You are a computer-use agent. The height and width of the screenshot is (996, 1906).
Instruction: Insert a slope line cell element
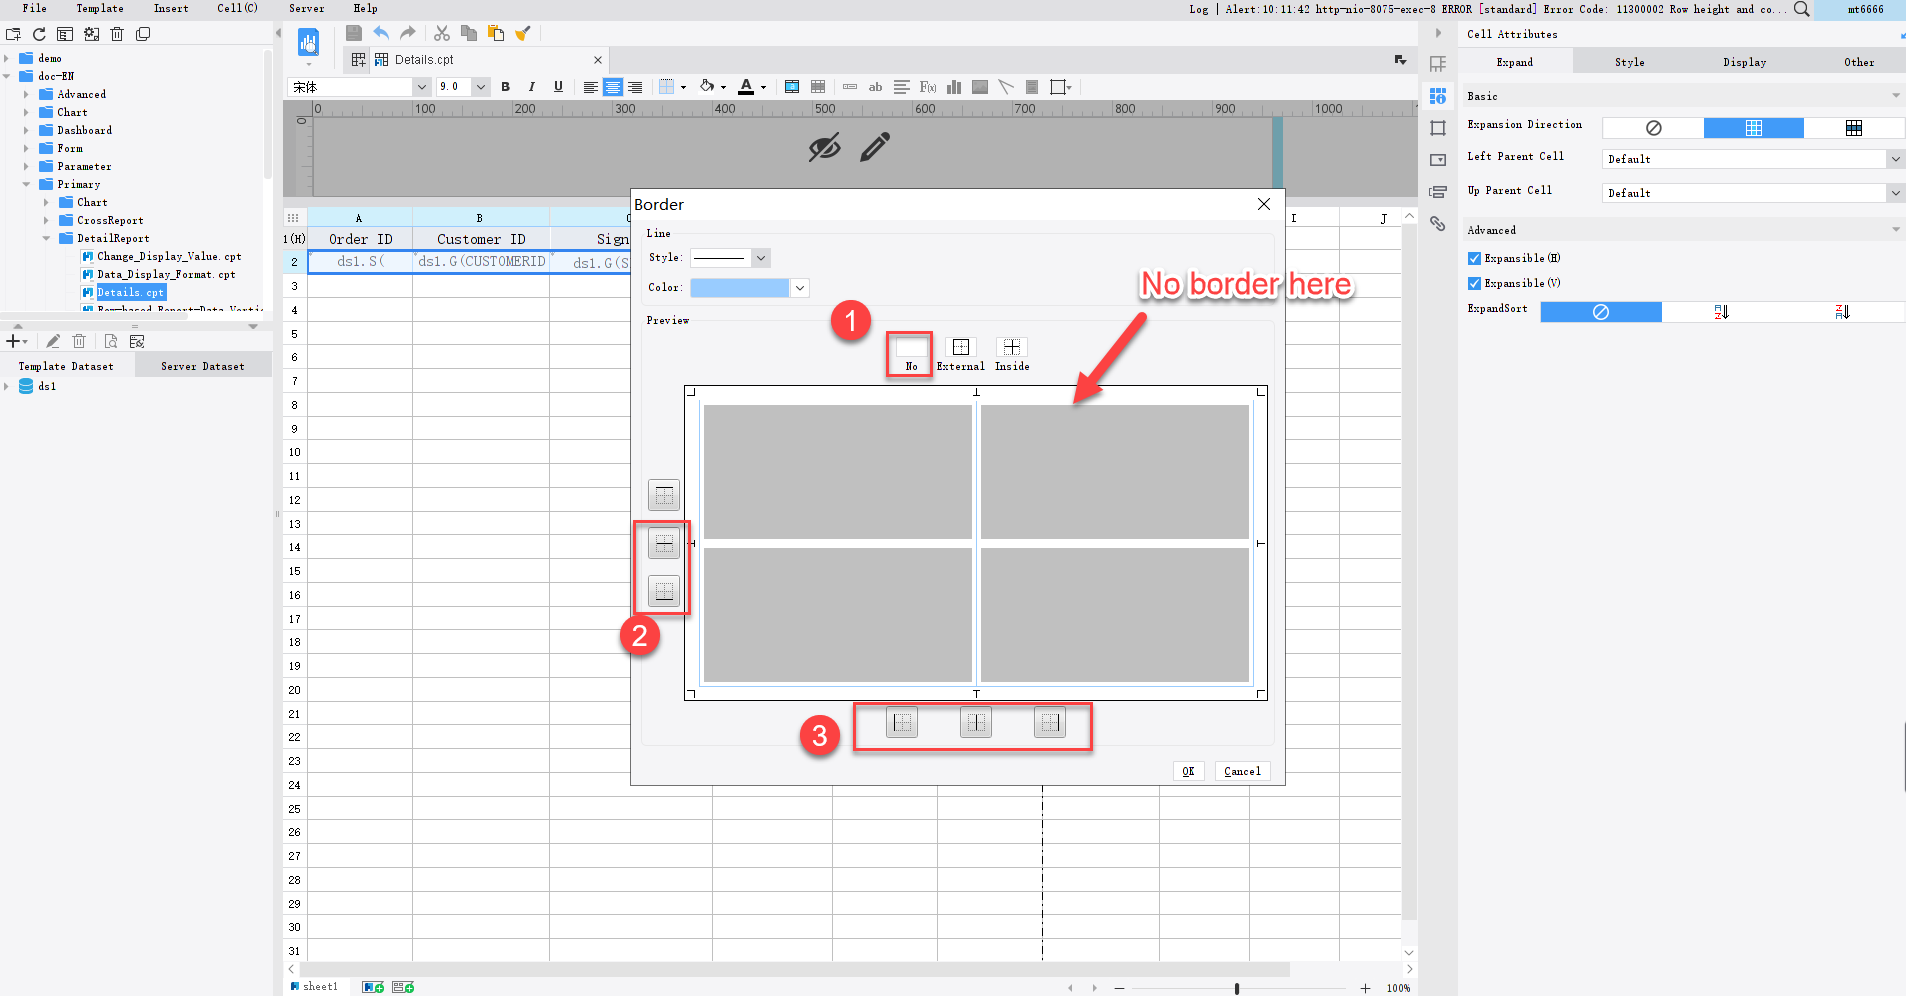coord(1006,87)
